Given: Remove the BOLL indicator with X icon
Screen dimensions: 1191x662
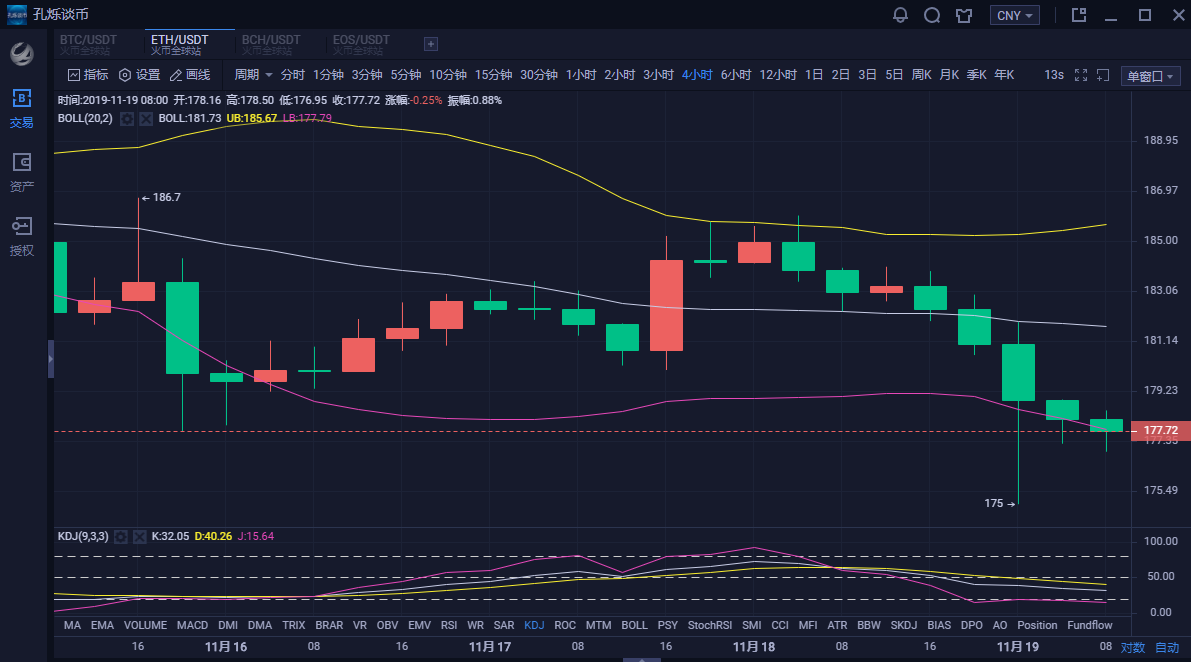Looking at the screenshot, I should (x=146, y=118).
